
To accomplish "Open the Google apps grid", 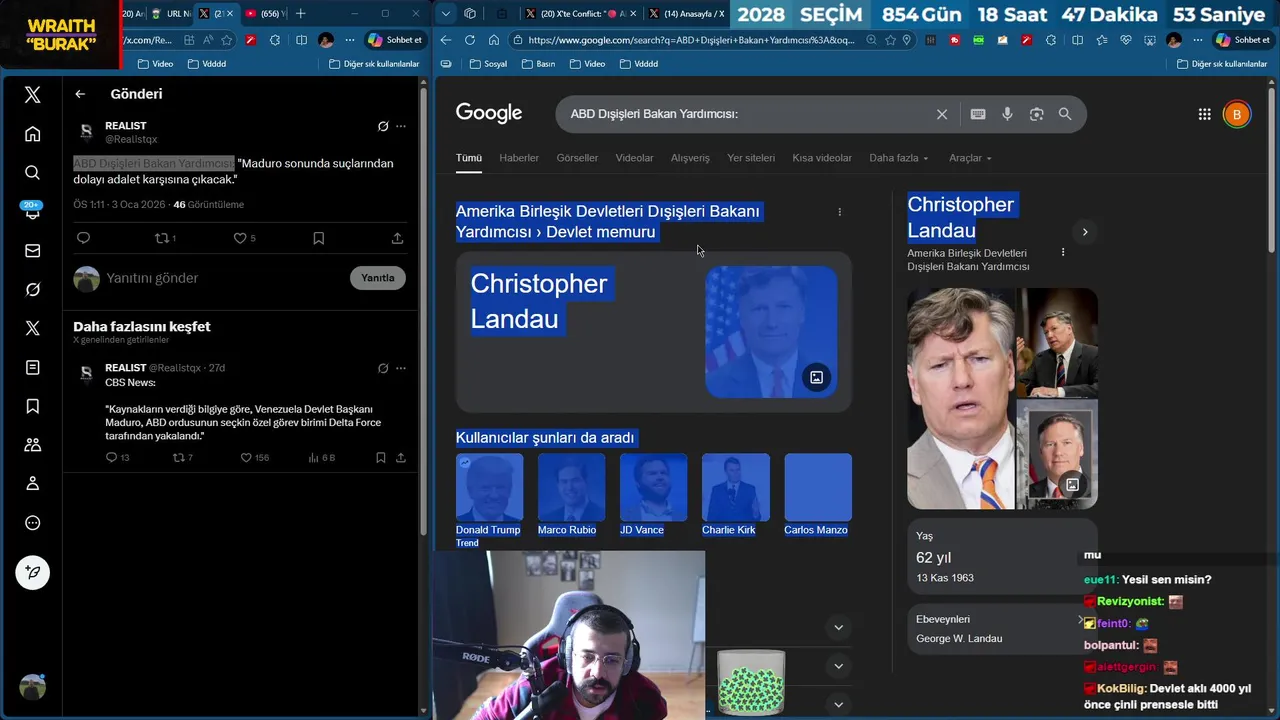I will pos(1204,114).
